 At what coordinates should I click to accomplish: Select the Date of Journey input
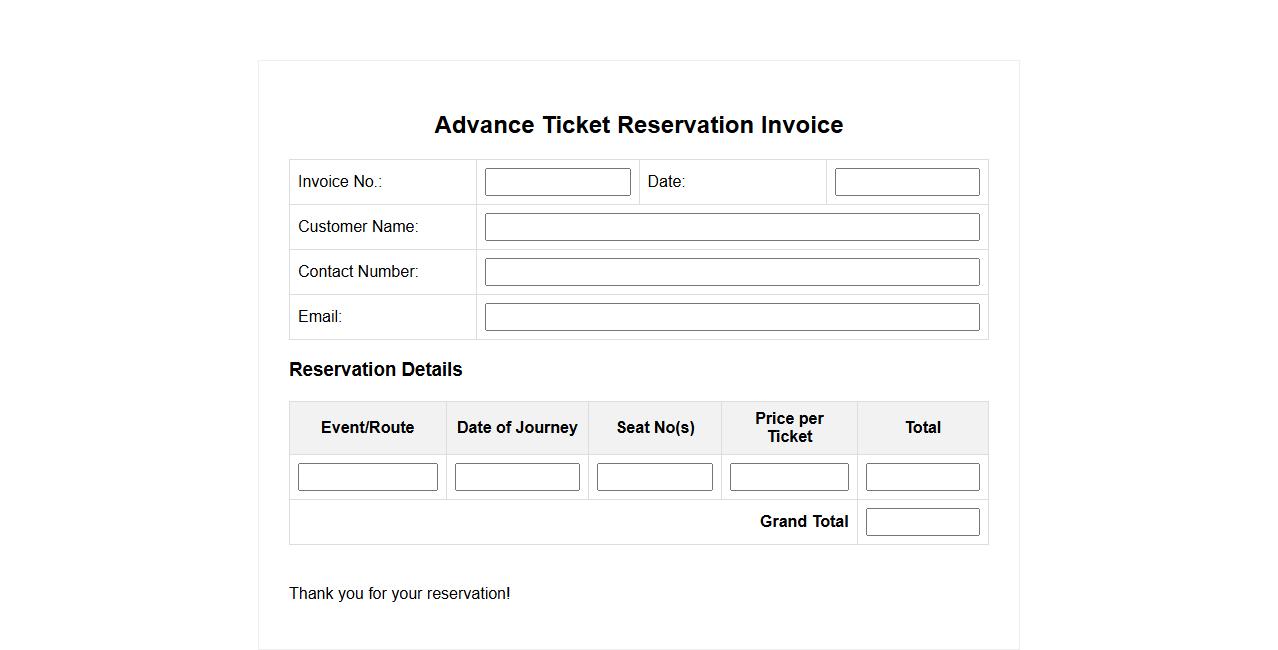[x=517, y=477]
